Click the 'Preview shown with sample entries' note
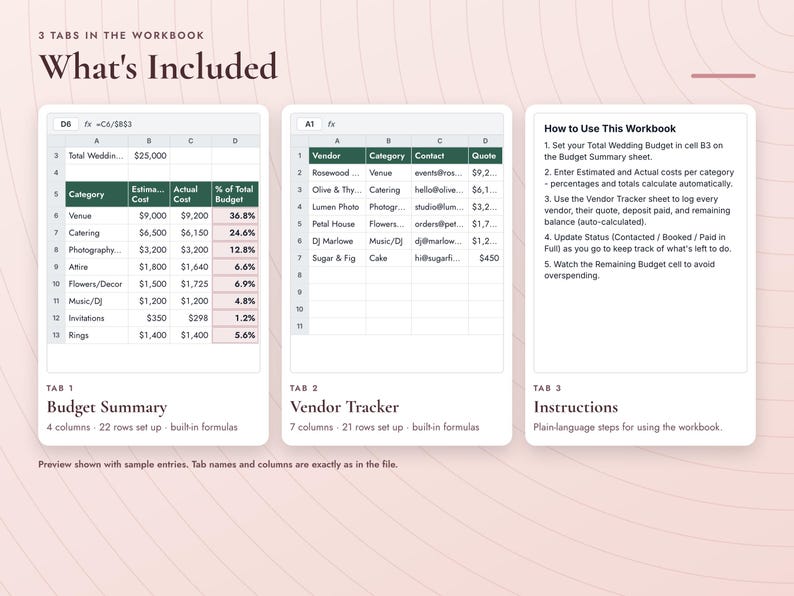Image resolution: width=794 pixels, height=596 pixels. (x=218, y=464)
